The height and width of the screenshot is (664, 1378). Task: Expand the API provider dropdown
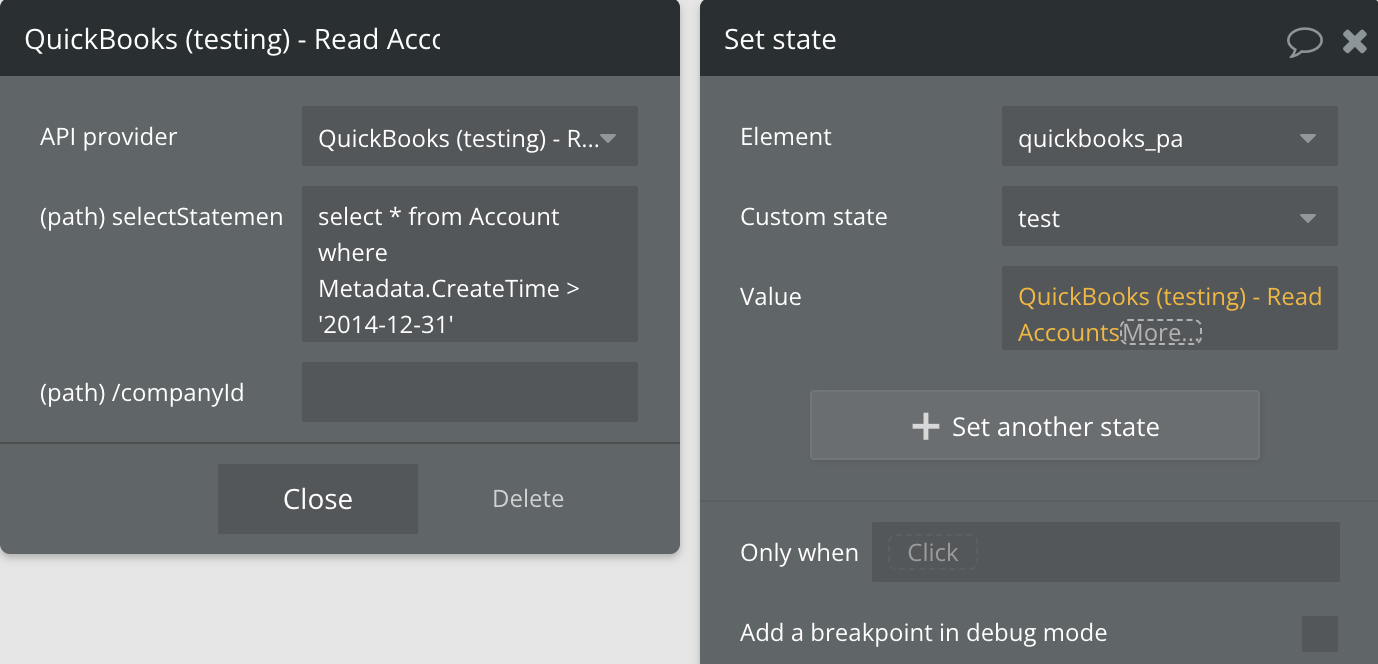tap(469, 137)
